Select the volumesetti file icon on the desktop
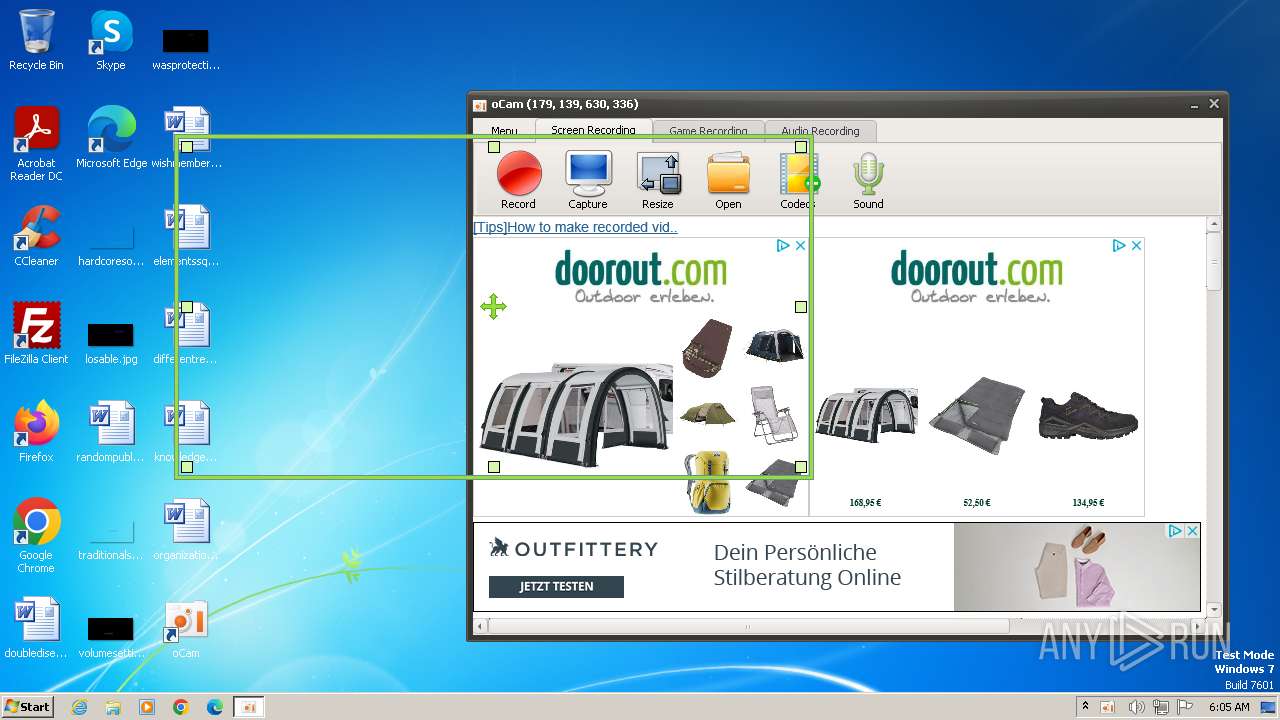The height and width of the screenshot is (720, 1280). (111, 636)
